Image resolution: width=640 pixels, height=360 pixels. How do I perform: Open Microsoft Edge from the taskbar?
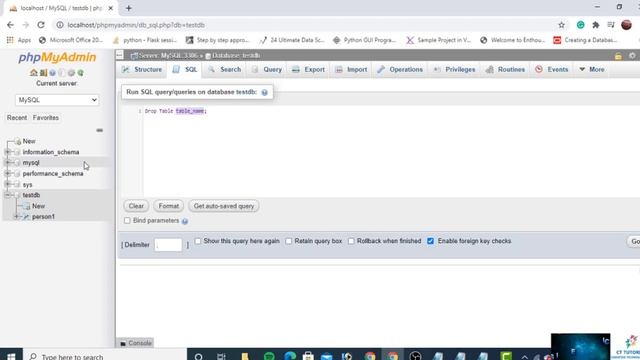(290, 356)
